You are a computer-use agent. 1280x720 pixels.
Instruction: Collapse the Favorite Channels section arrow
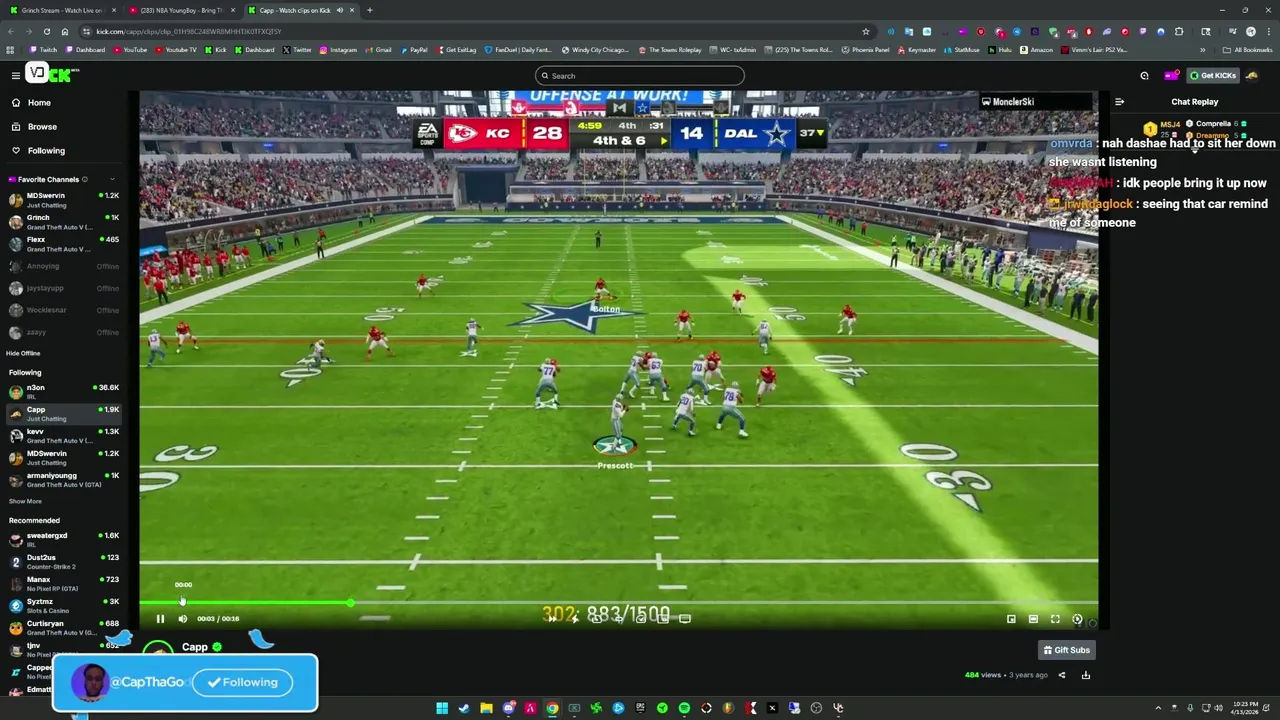112,180
